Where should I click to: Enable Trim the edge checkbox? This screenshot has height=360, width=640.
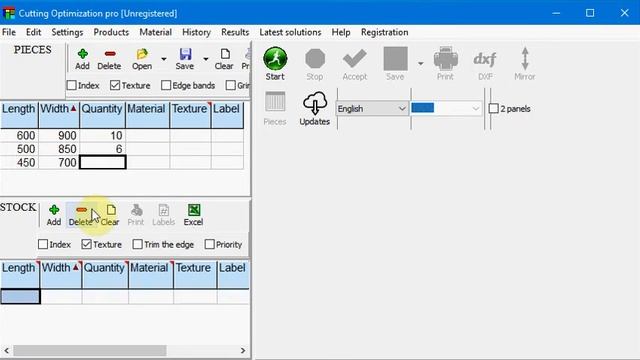(138, 244)
